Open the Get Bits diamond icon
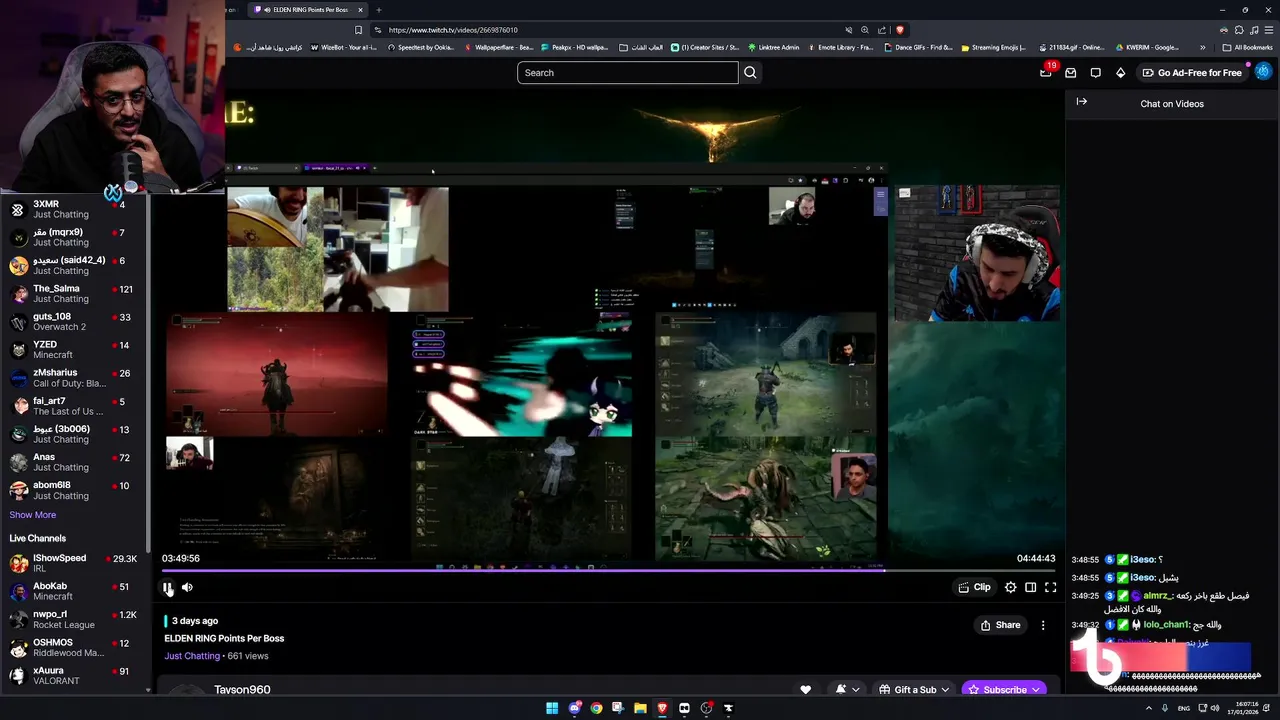This screenshot has width=1280, height=720. click(1121, 72)
